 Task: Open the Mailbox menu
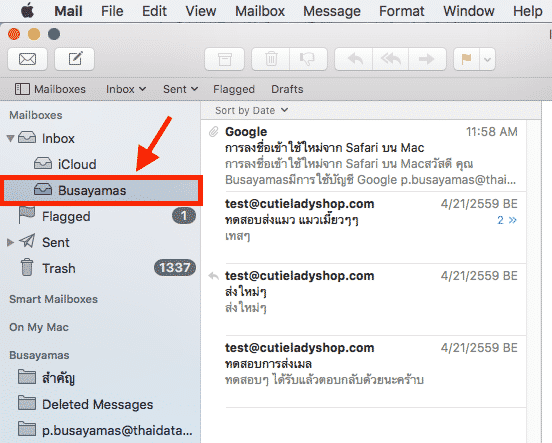click(x=260, y=11)
